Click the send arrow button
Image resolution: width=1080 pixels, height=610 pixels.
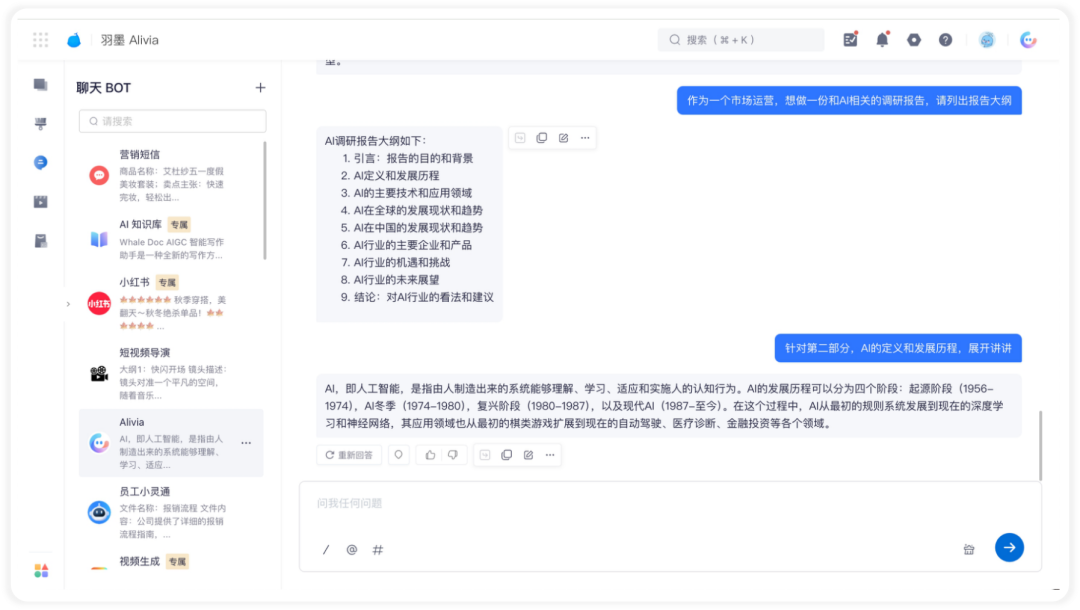[x=1009, y=547]
